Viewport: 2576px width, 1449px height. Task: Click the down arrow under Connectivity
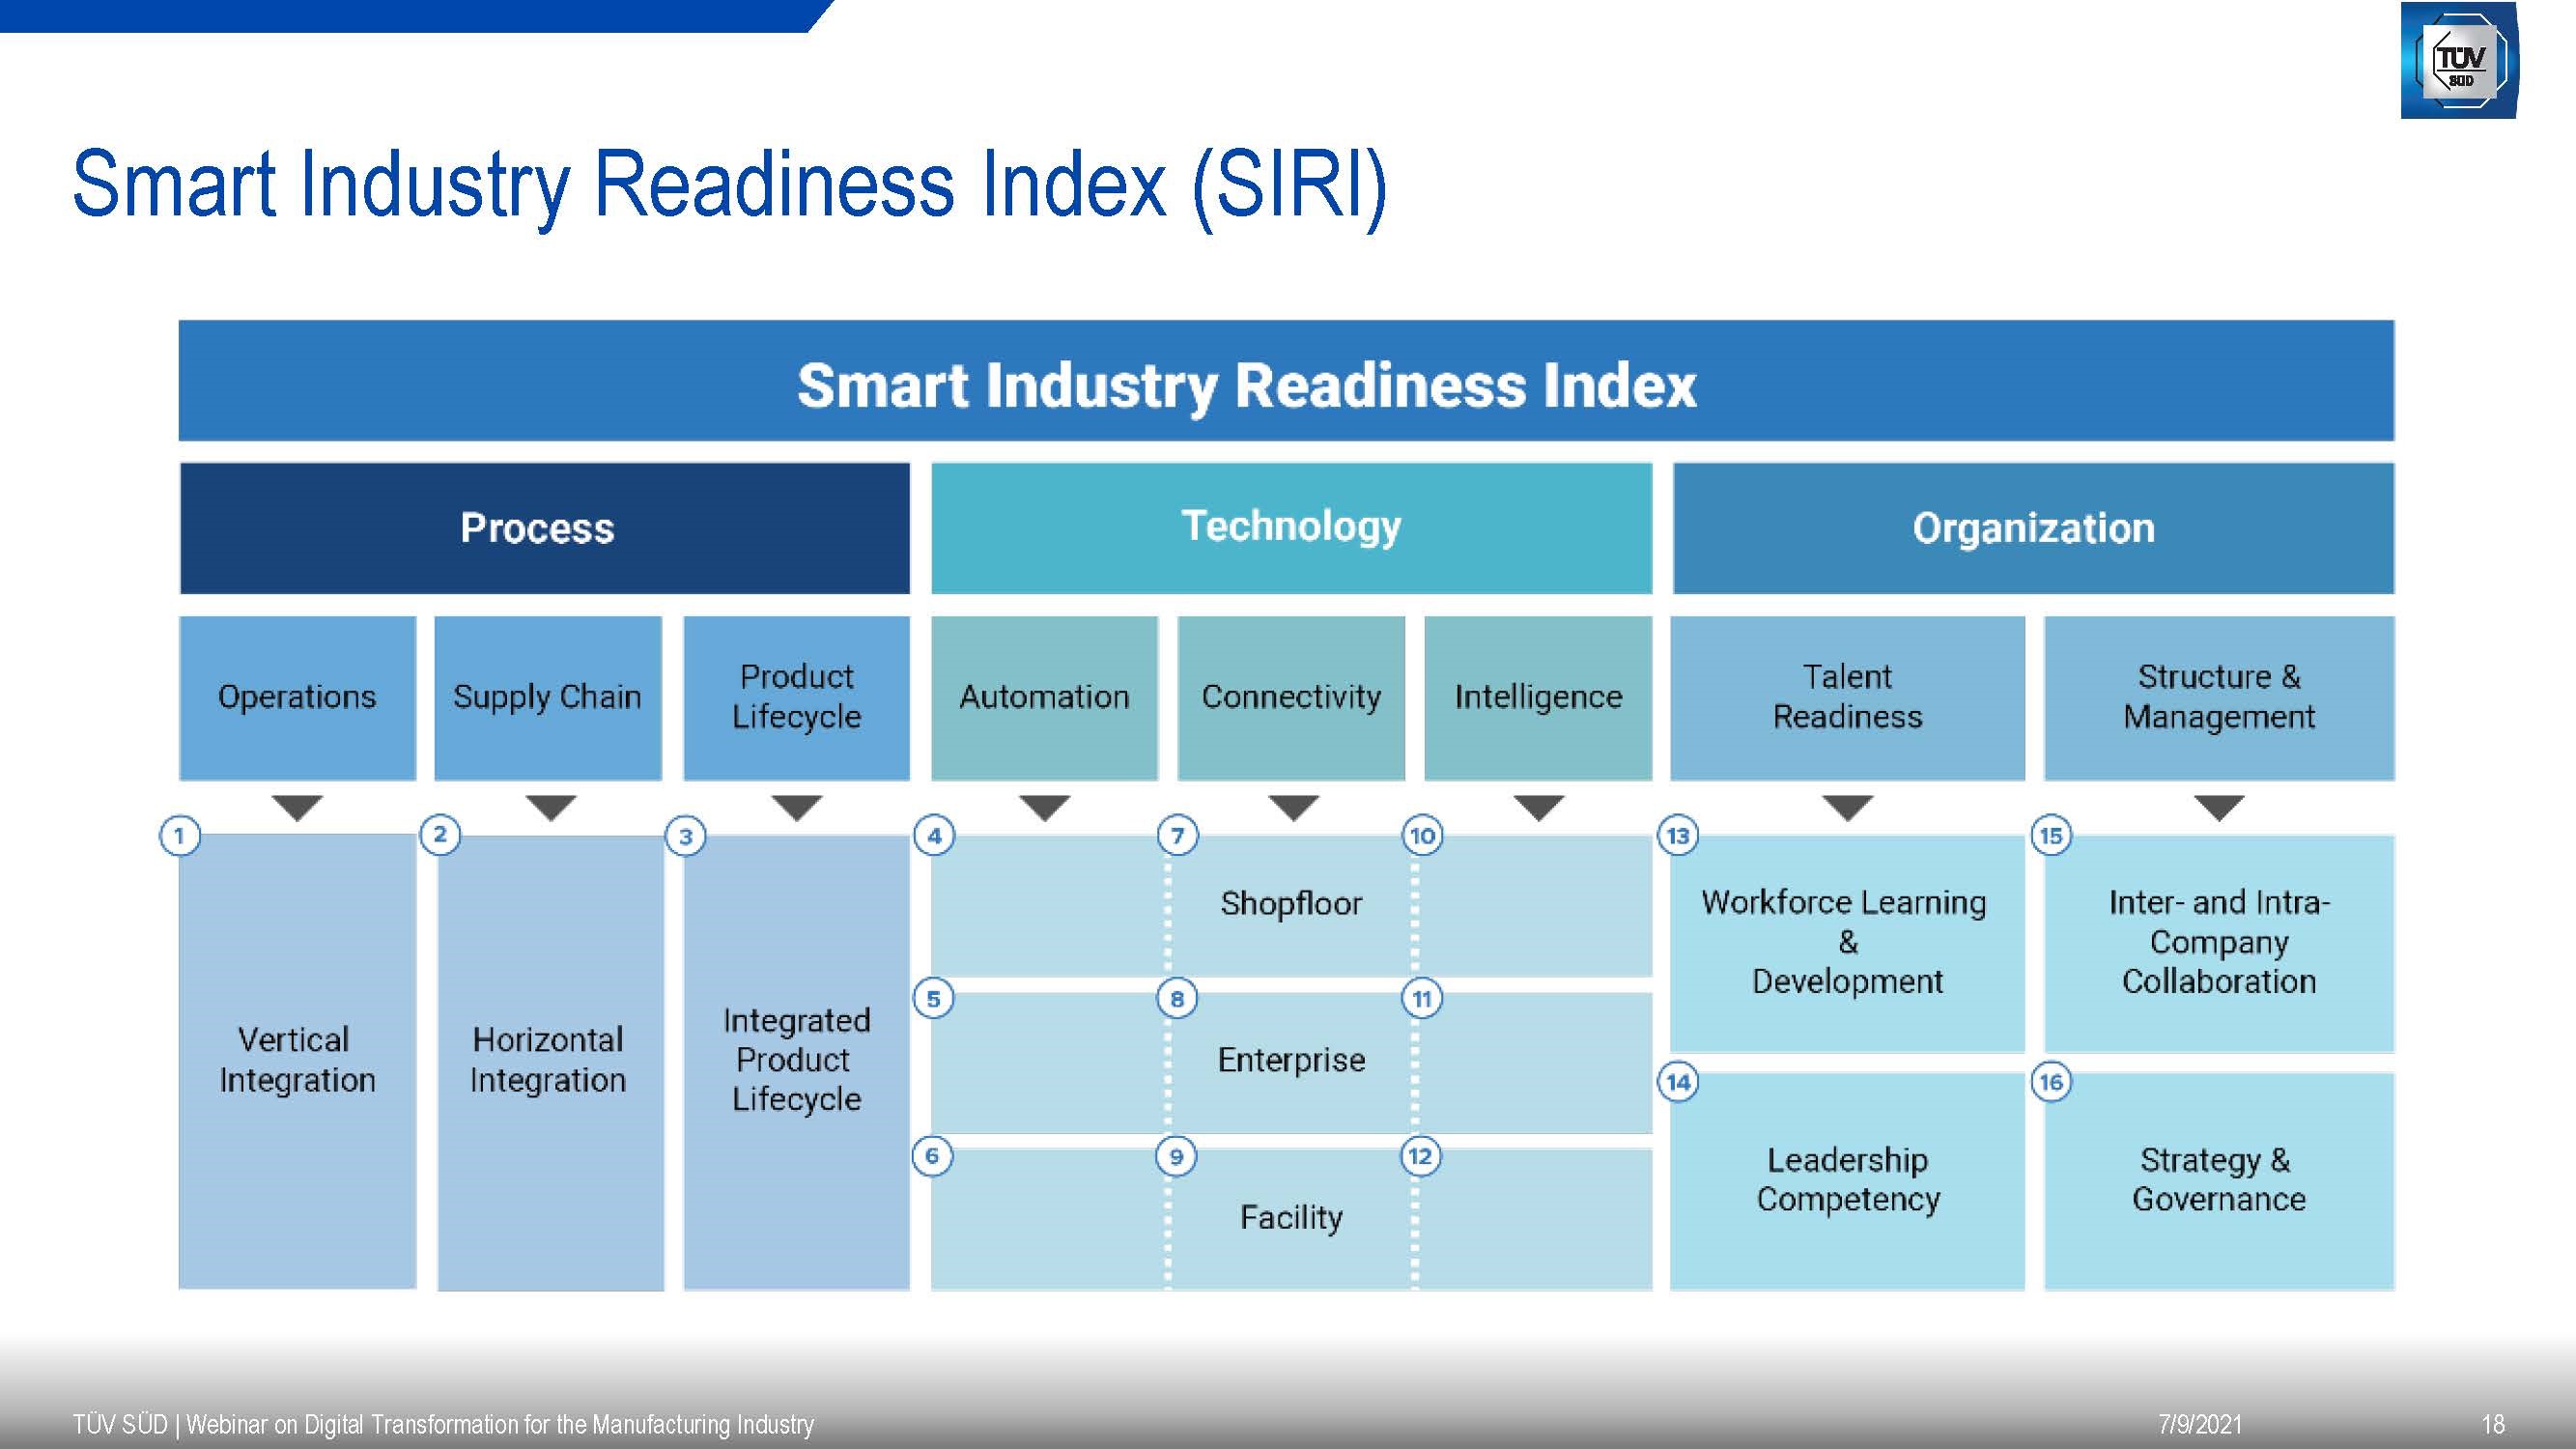click(x=1293, y=807)
